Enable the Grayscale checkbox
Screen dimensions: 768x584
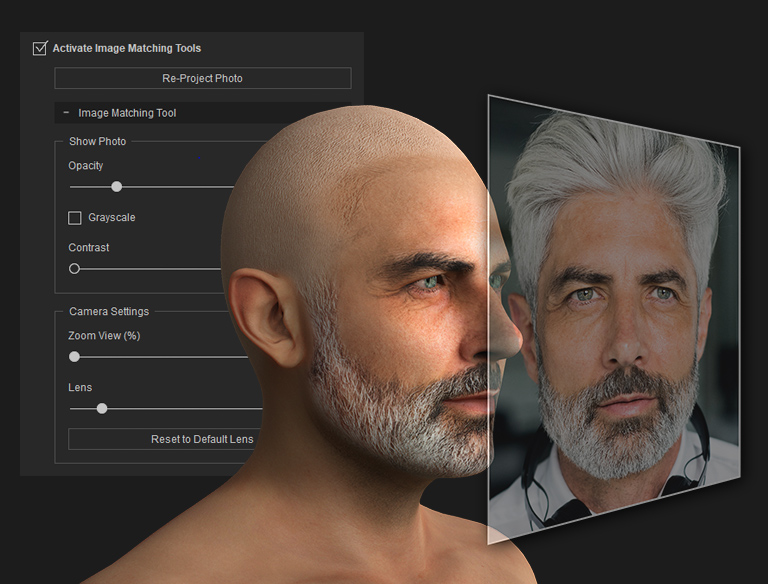pyautogui.click(x=74, y=218)
